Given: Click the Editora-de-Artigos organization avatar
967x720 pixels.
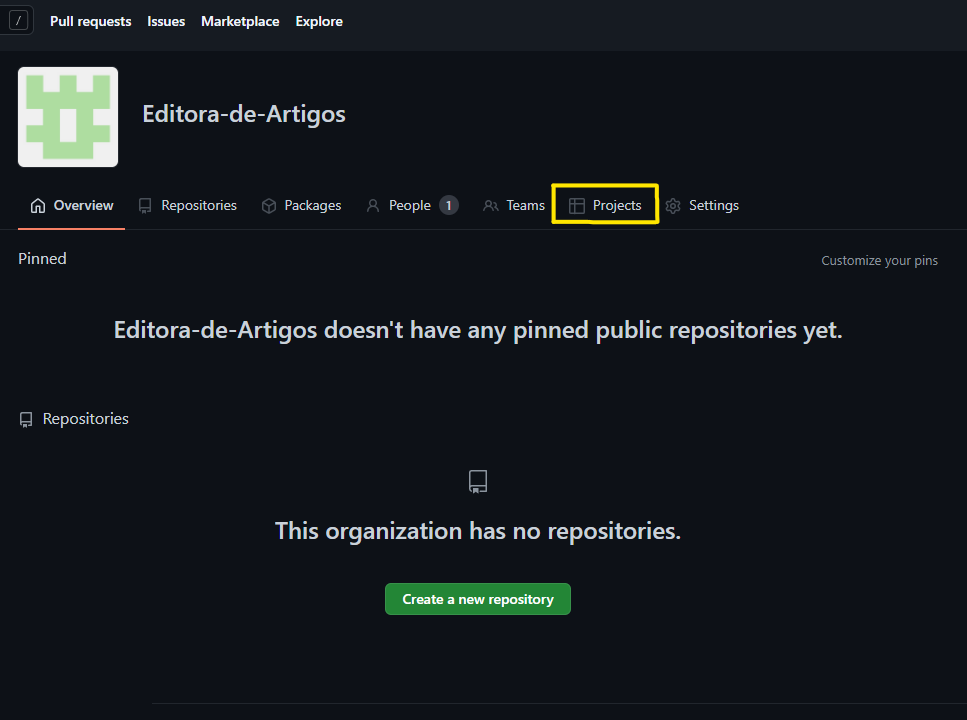Looking at the screenshot, I should point(68,117).
